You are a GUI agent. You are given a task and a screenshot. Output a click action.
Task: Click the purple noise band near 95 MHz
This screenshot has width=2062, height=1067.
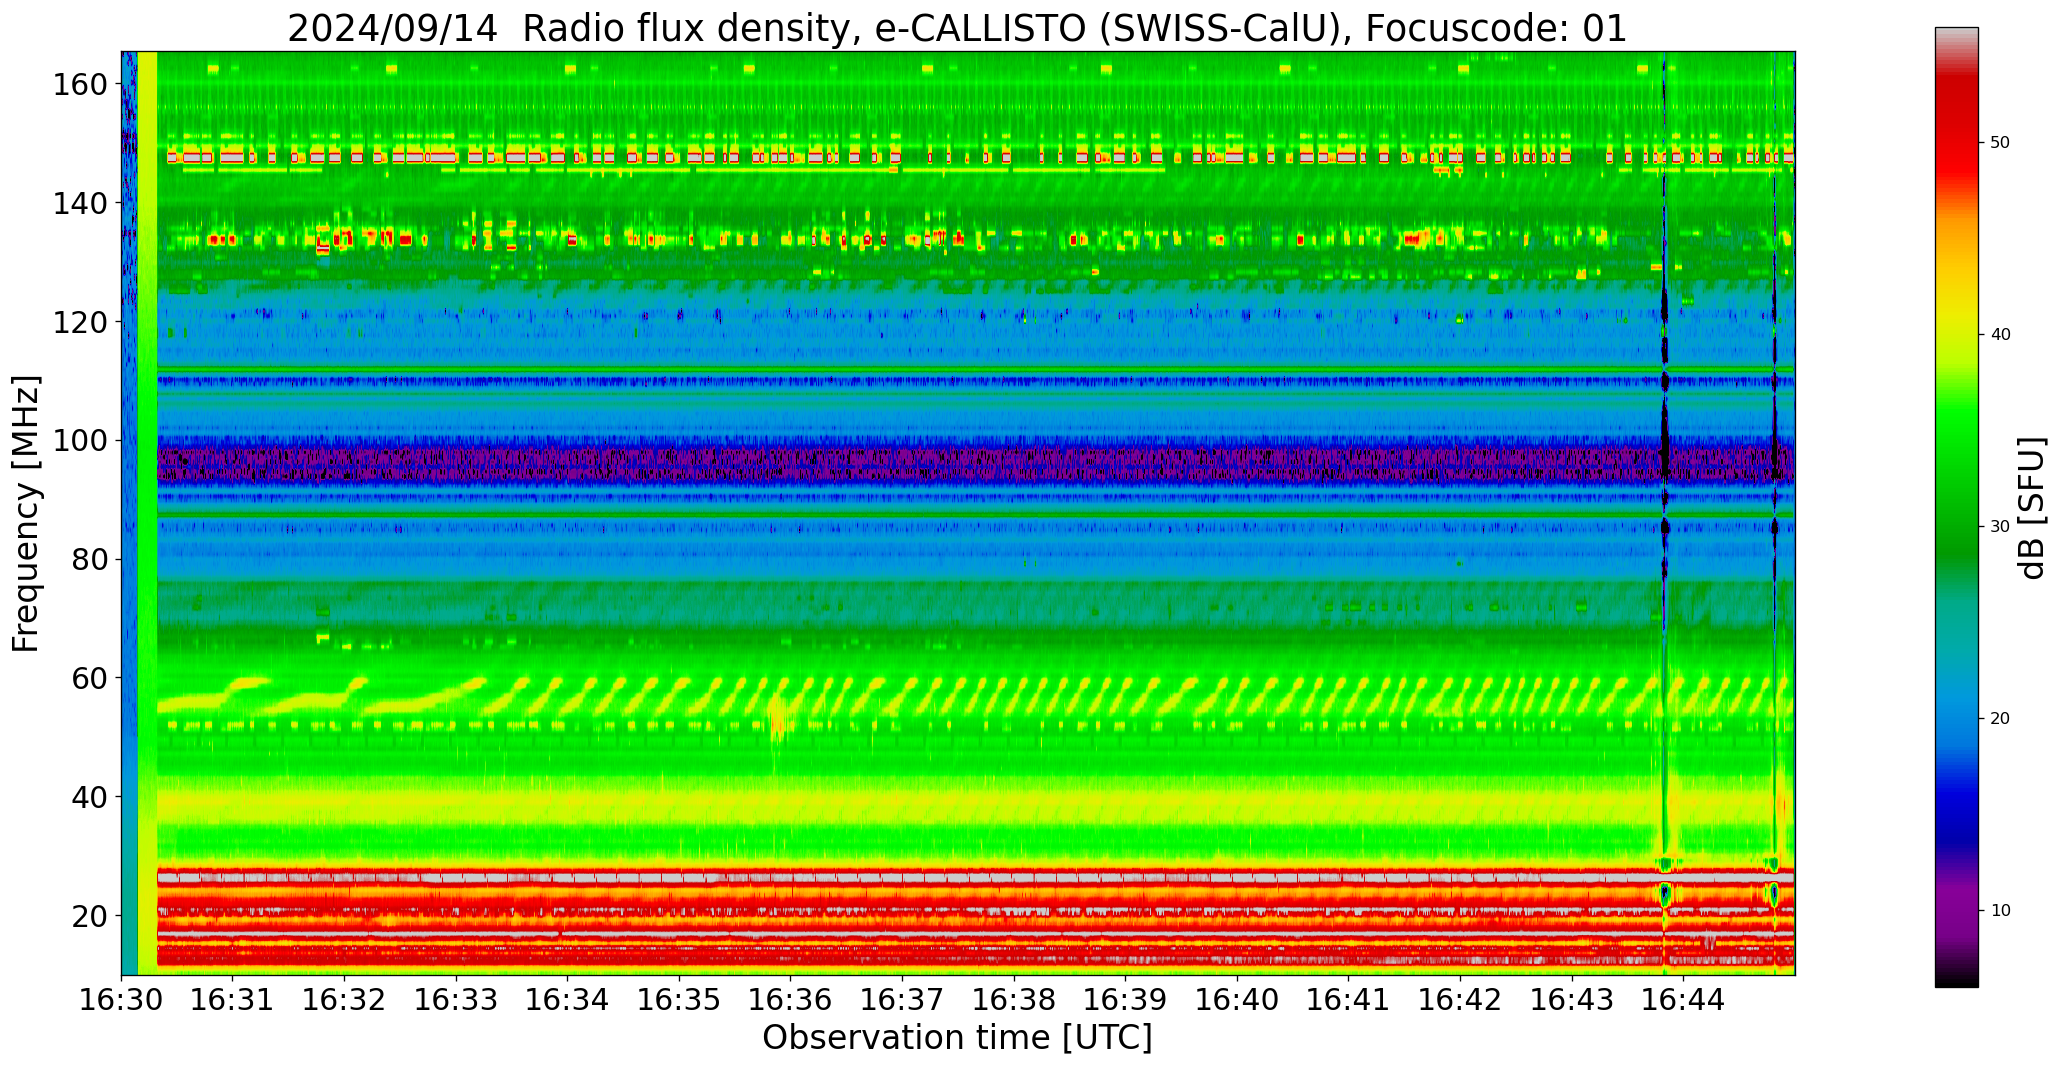coord(975,465)
